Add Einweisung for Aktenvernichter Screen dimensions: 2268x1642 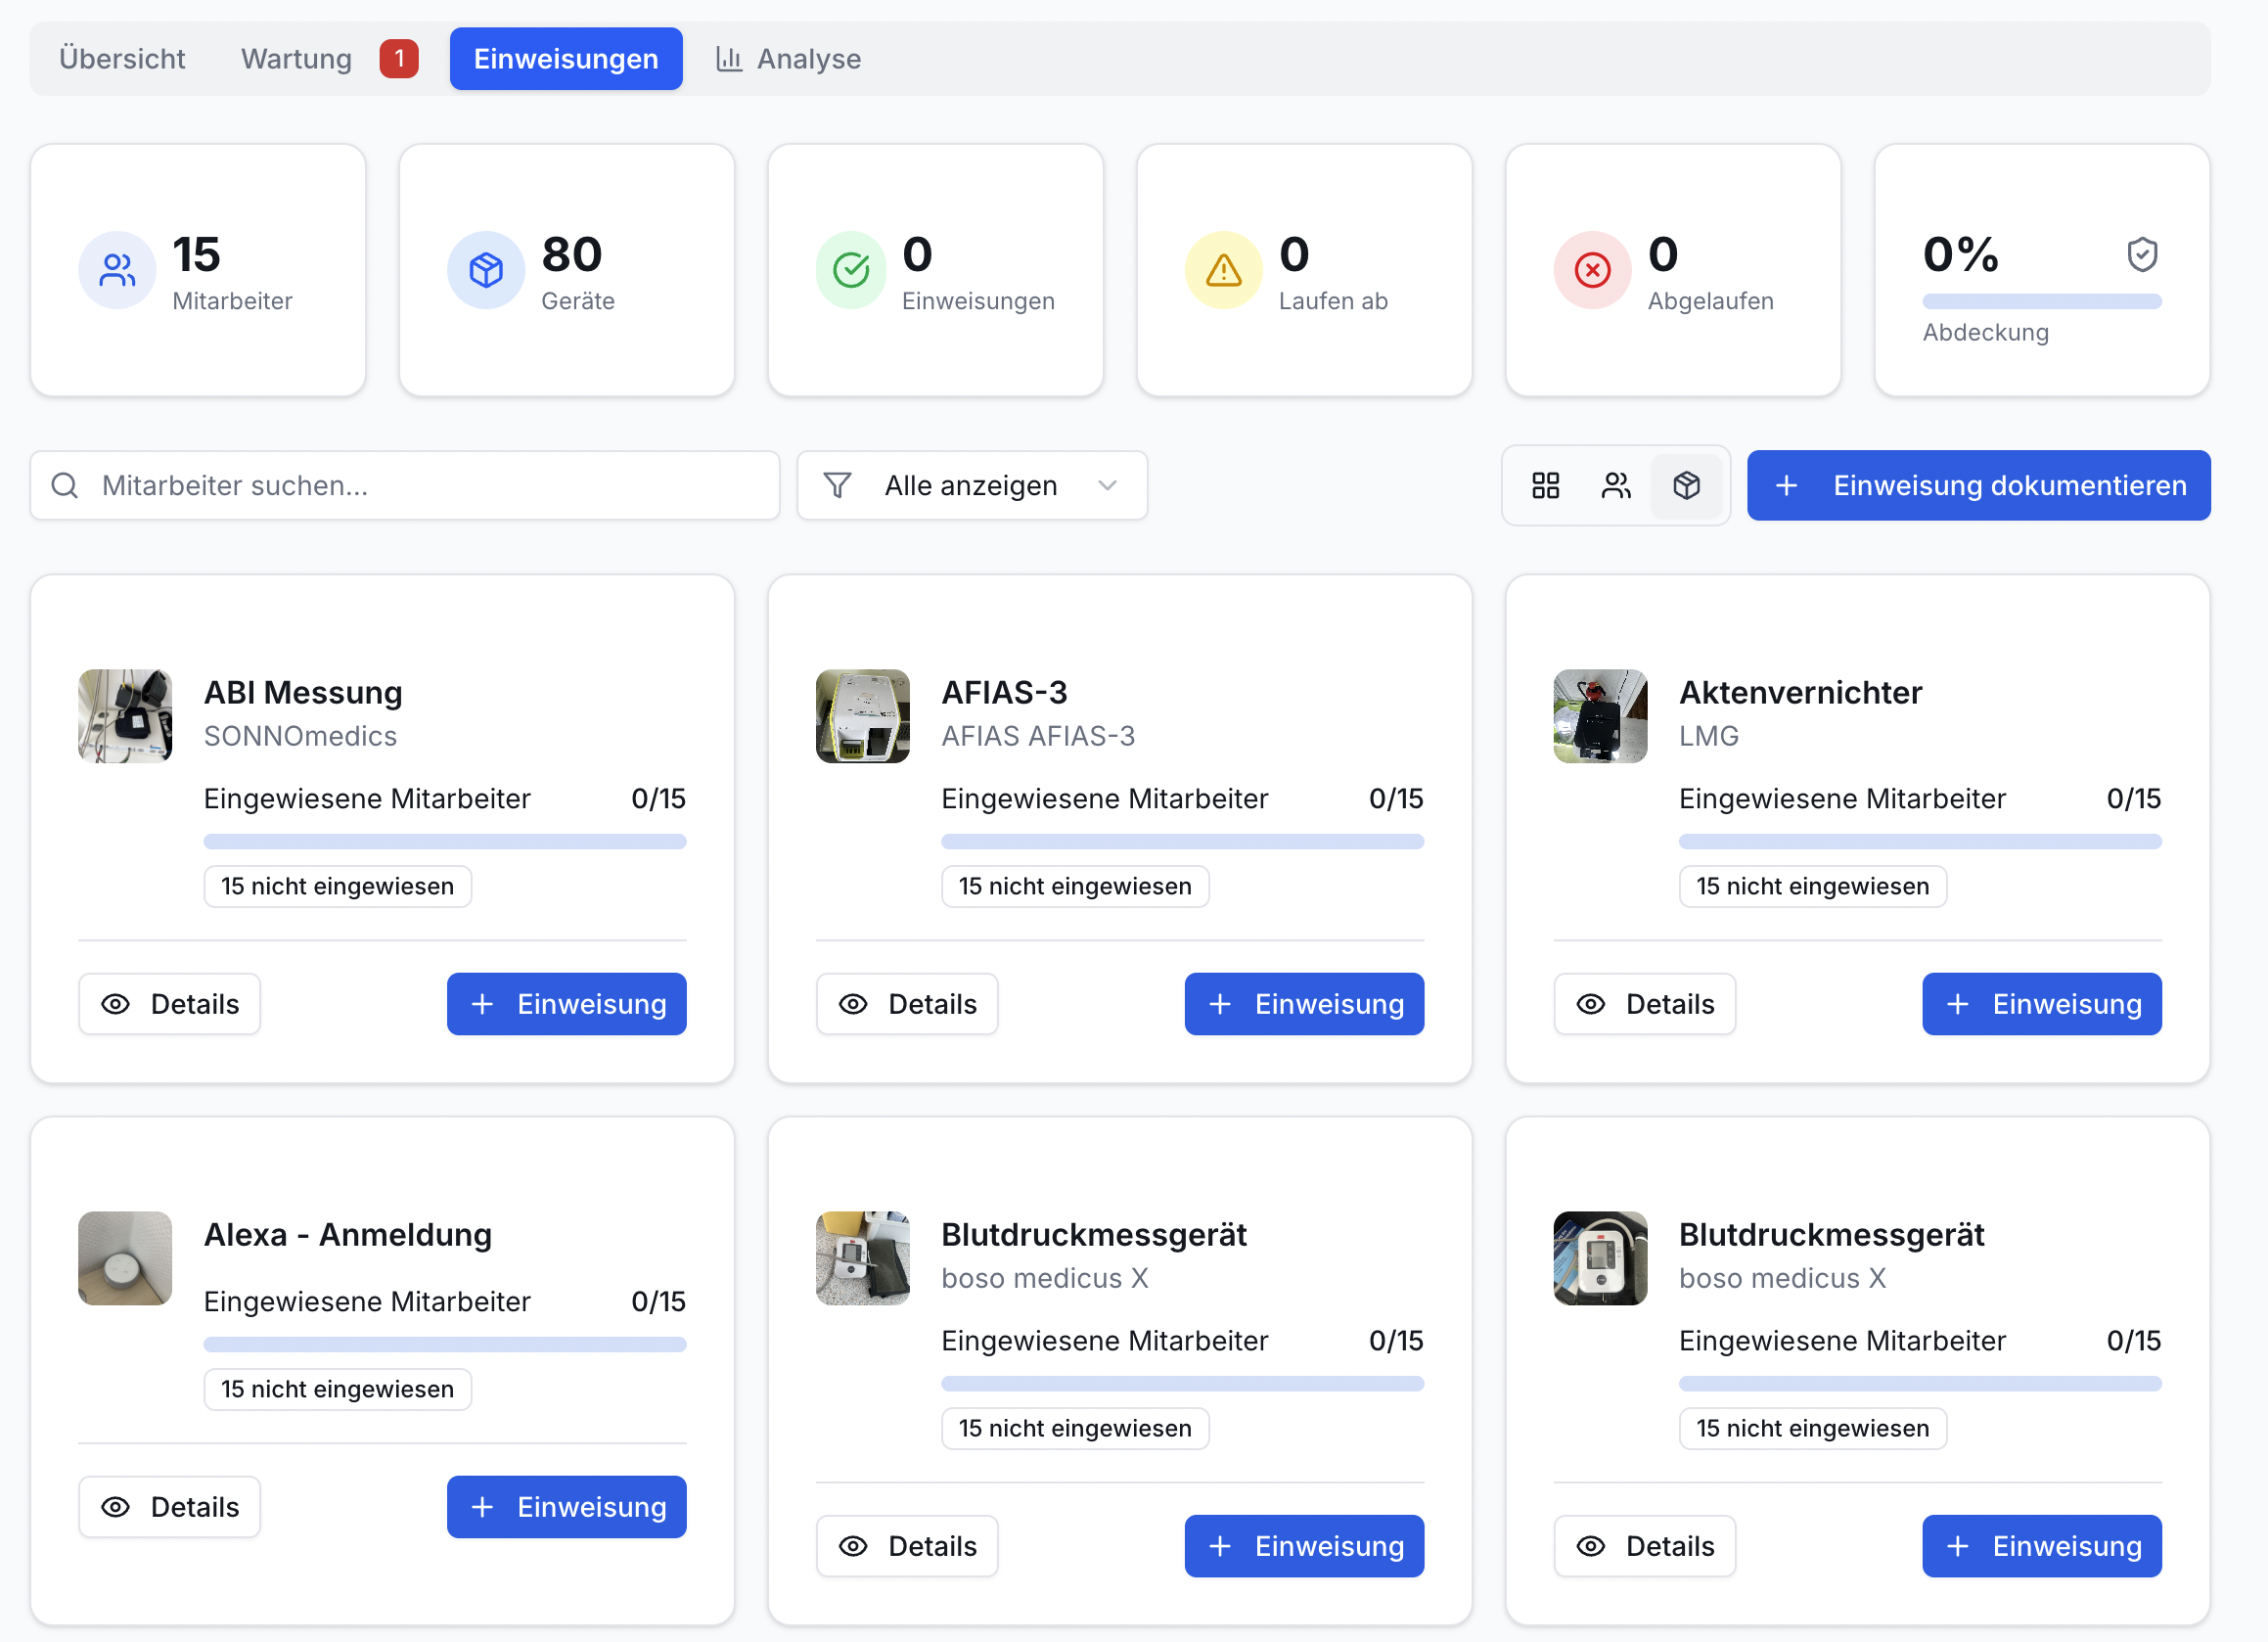point(2042,1004)
